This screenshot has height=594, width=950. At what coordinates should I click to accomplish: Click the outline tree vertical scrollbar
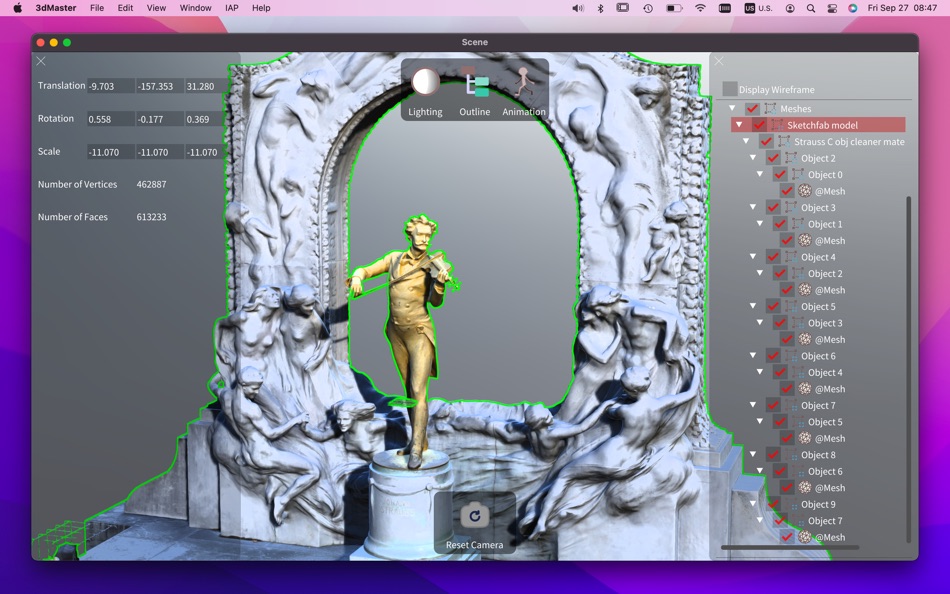[x=908, y=369]
